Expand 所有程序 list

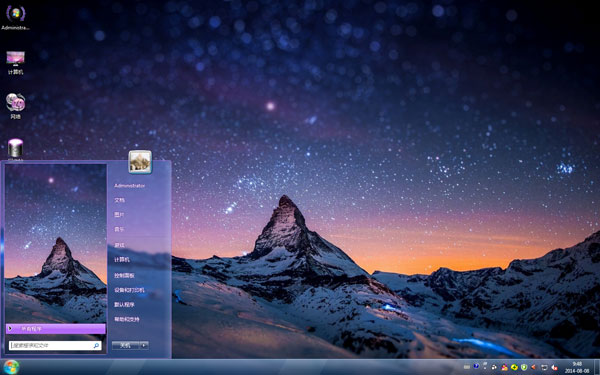(55, 329)
